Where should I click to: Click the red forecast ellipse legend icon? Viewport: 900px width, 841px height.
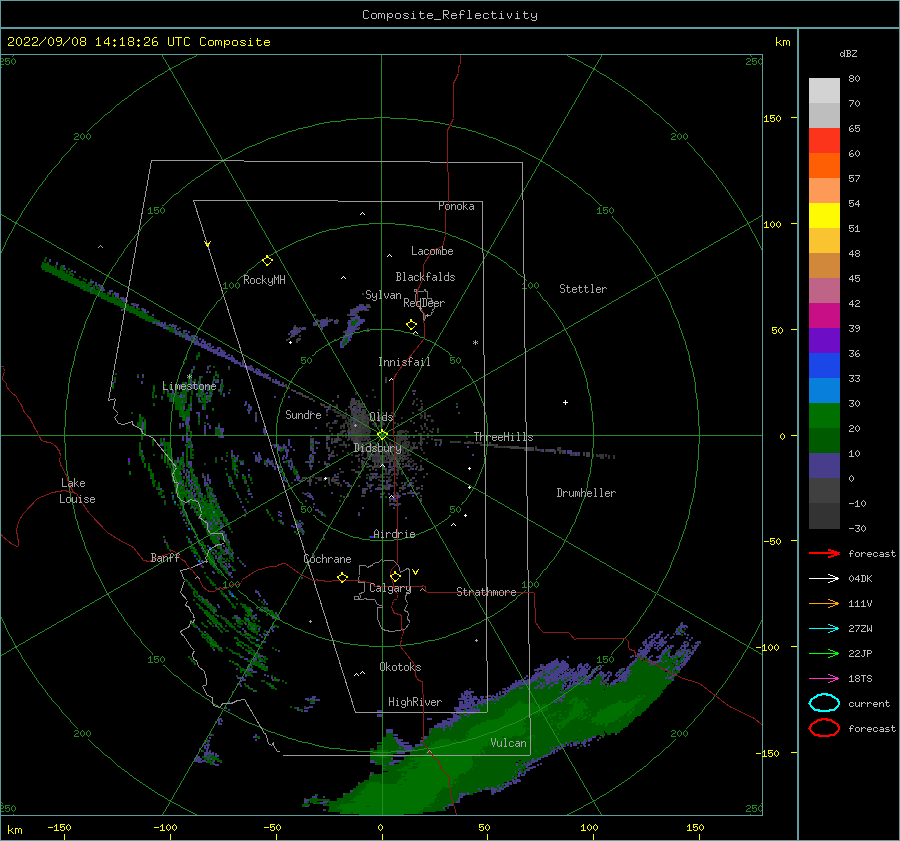pyautogui.click(x=824, y=728)
